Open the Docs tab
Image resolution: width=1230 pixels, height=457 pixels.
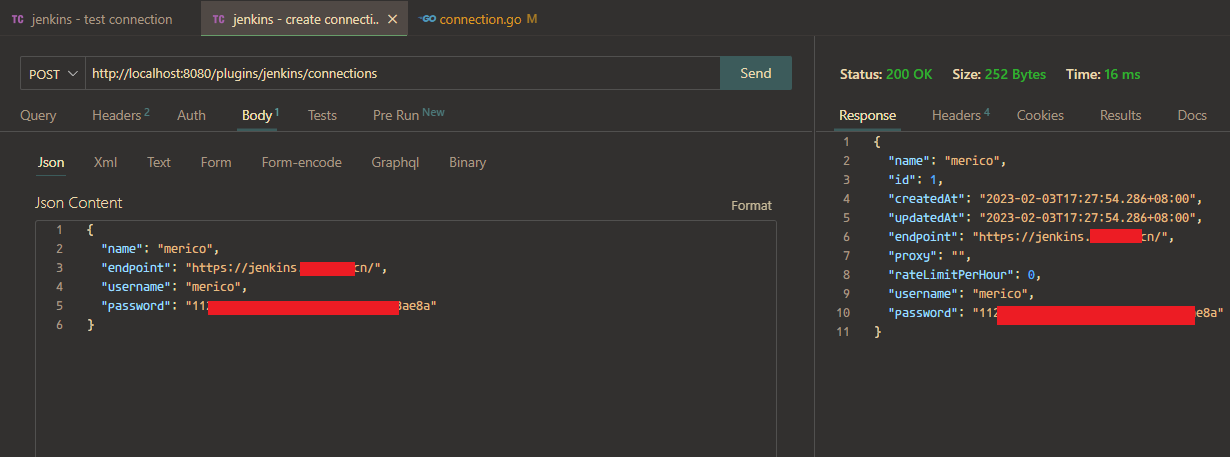pyautogui.click(x=1192, y=115)
